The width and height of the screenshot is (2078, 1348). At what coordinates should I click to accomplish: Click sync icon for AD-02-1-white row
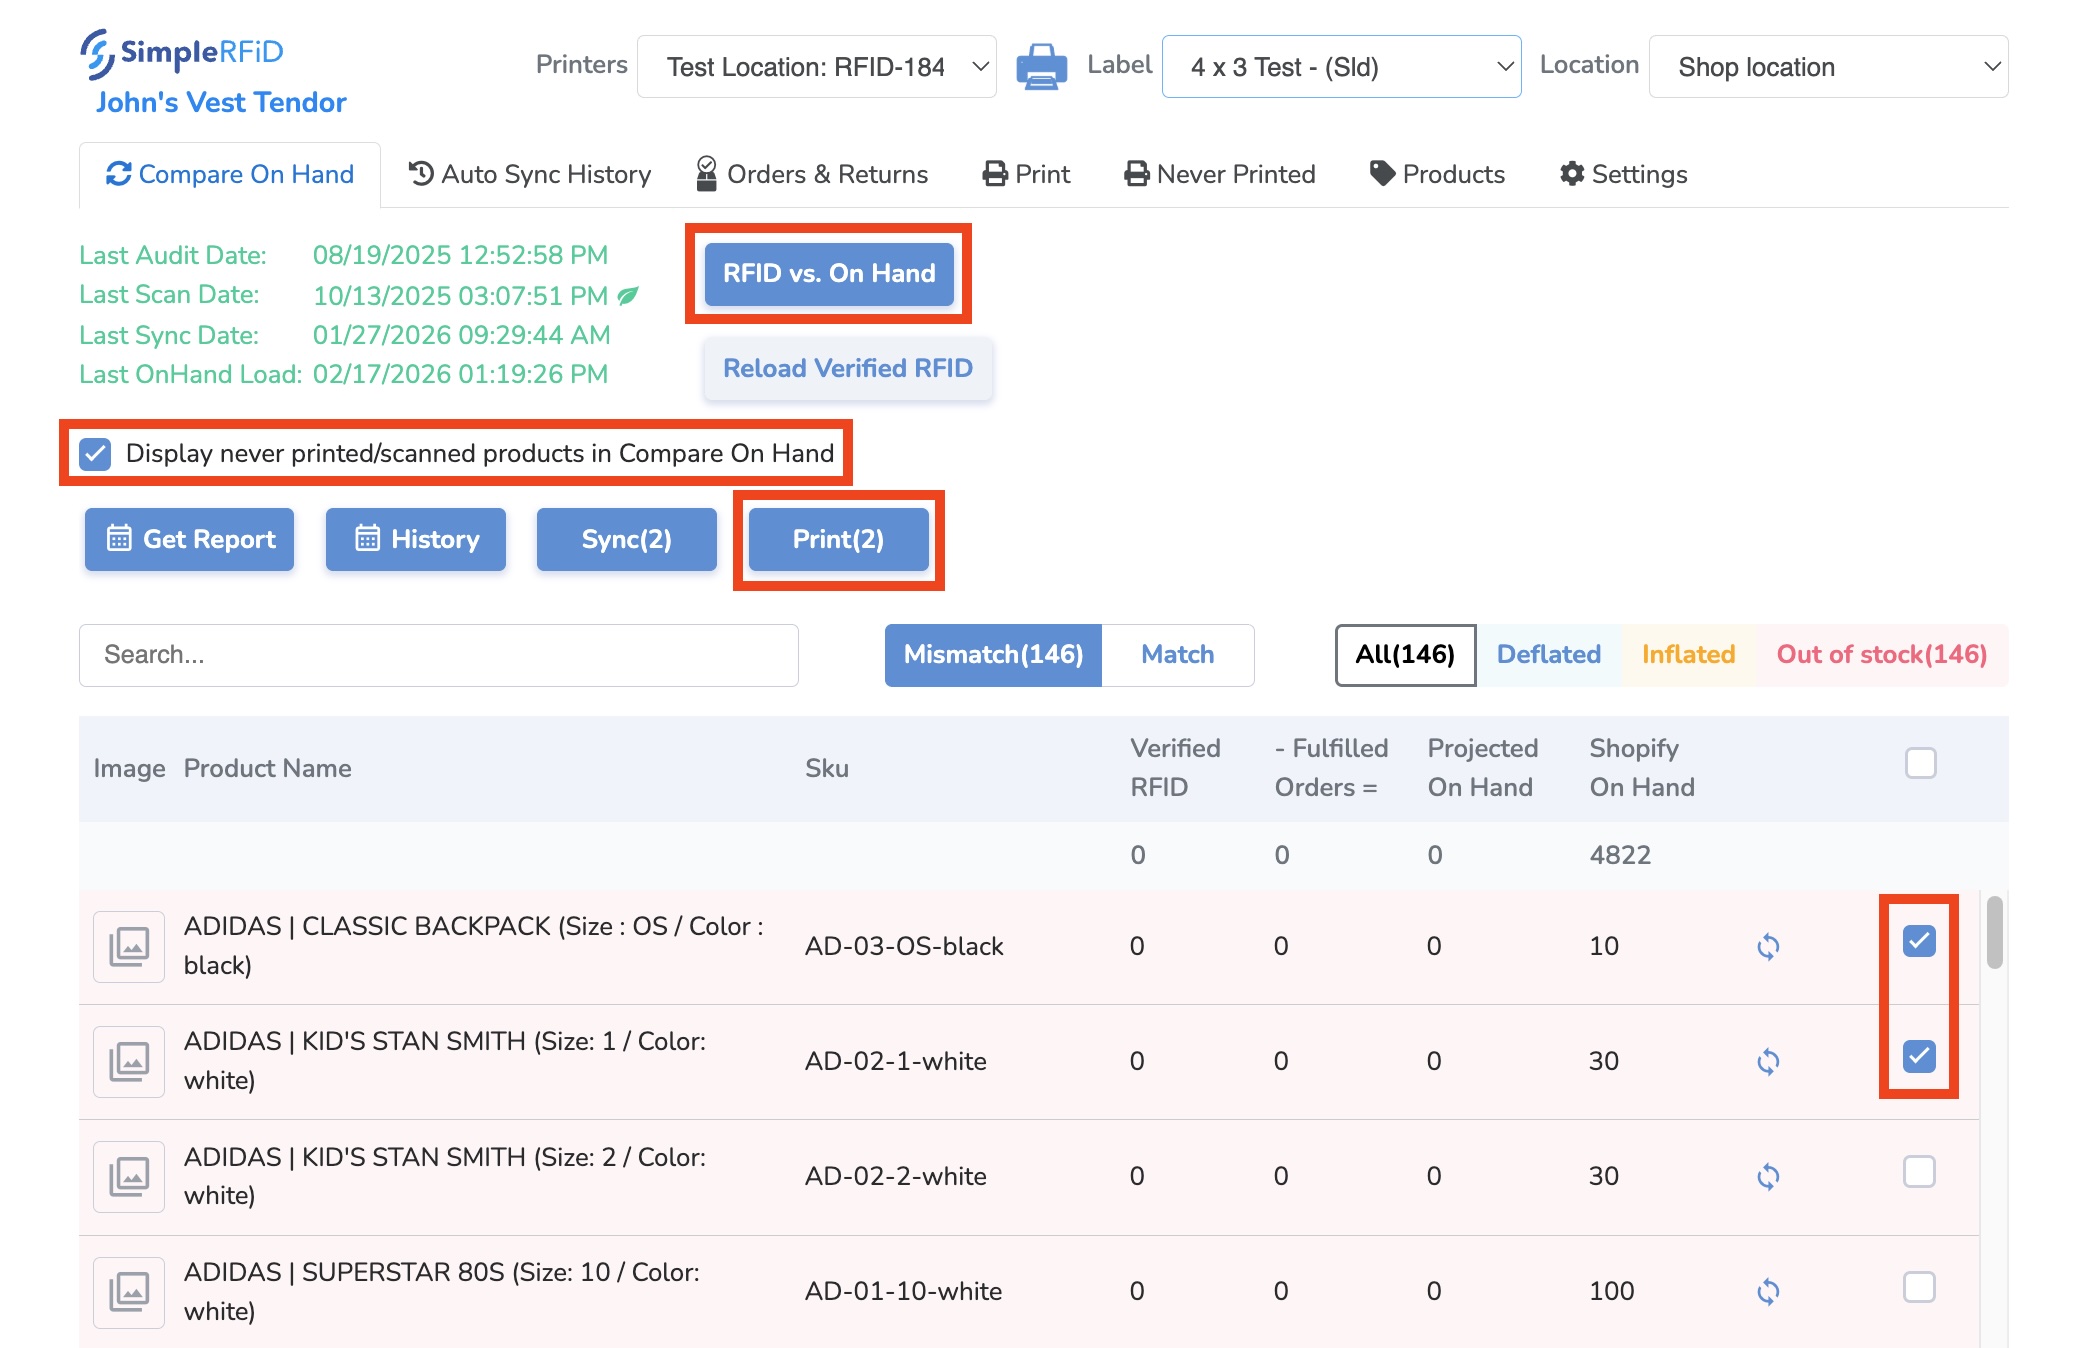[1768, 1061]
